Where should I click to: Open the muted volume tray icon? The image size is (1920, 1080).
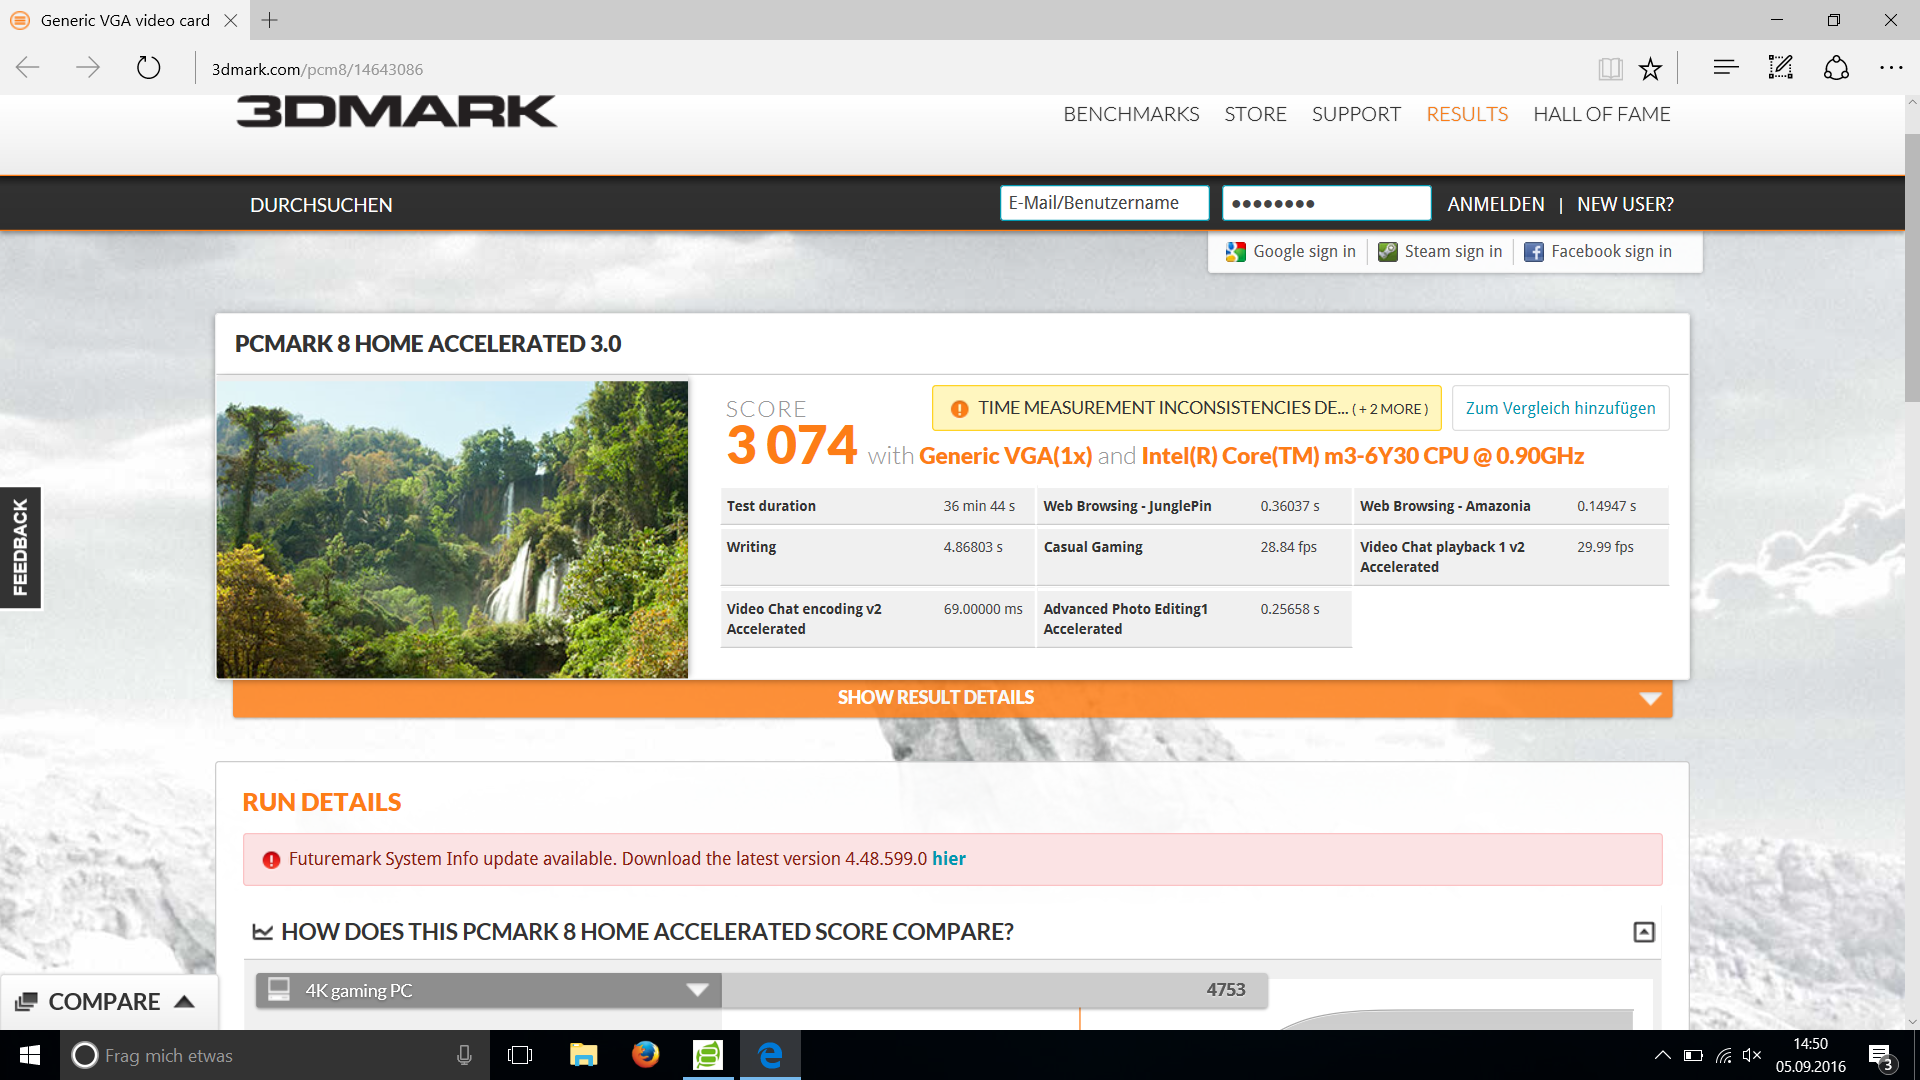pos(1752,1055)
